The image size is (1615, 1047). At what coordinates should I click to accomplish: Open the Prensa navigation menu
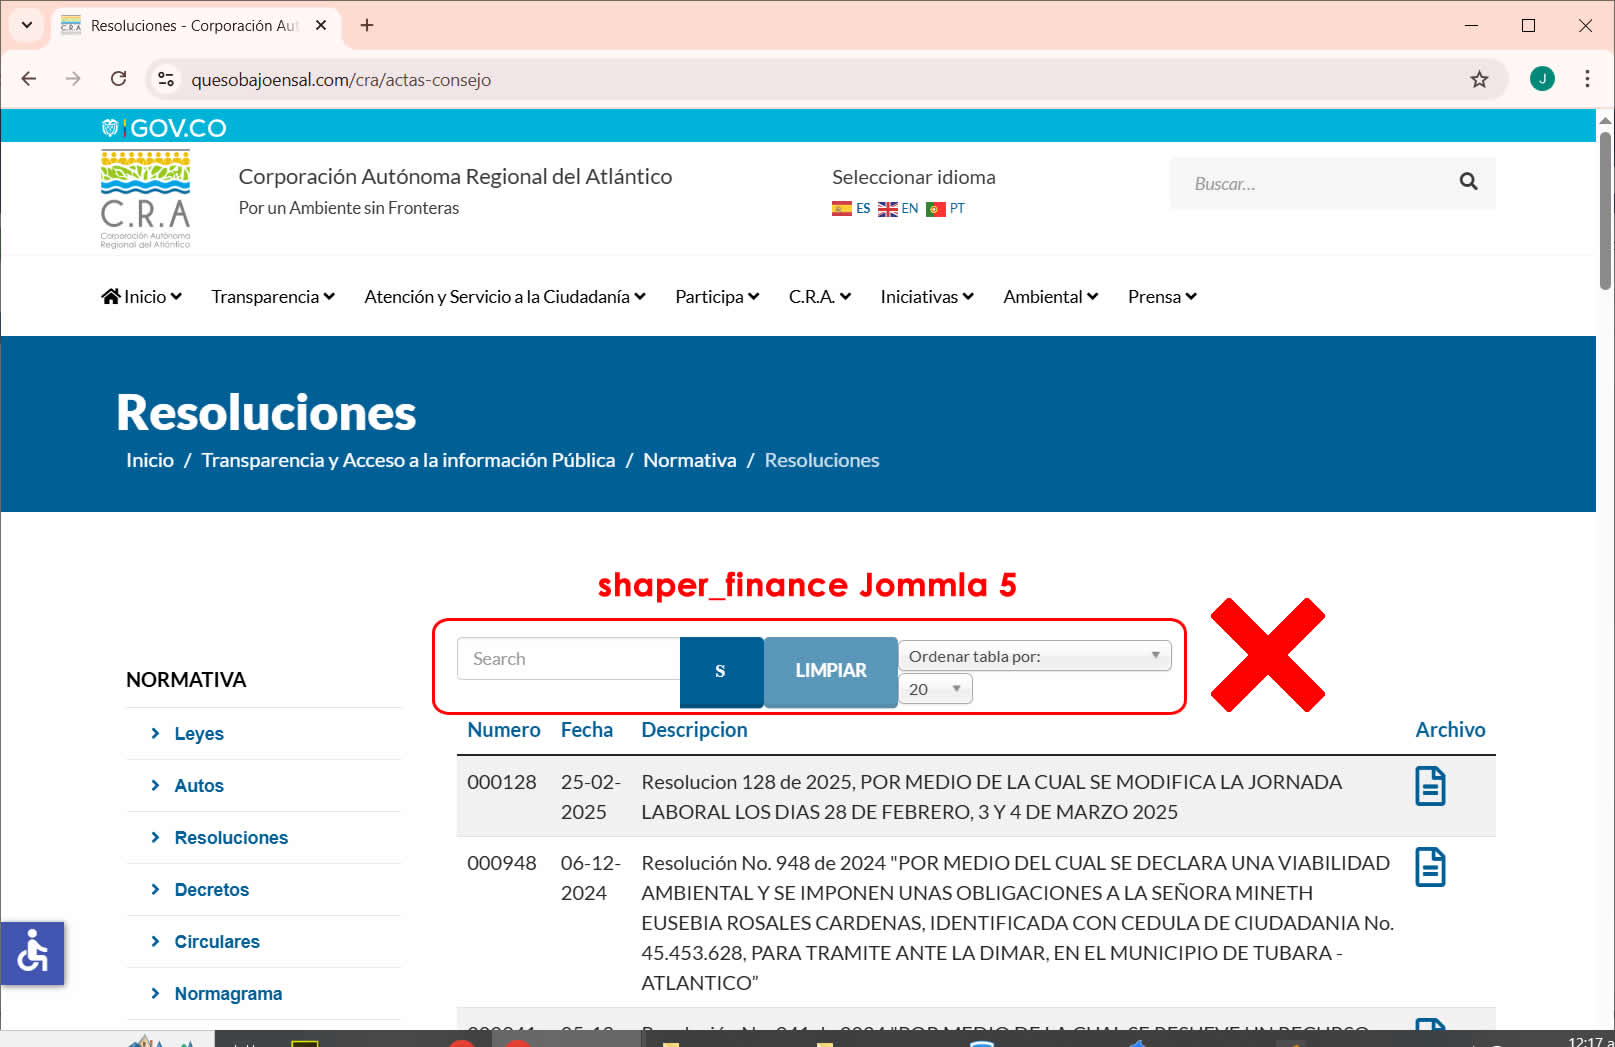1161,297
